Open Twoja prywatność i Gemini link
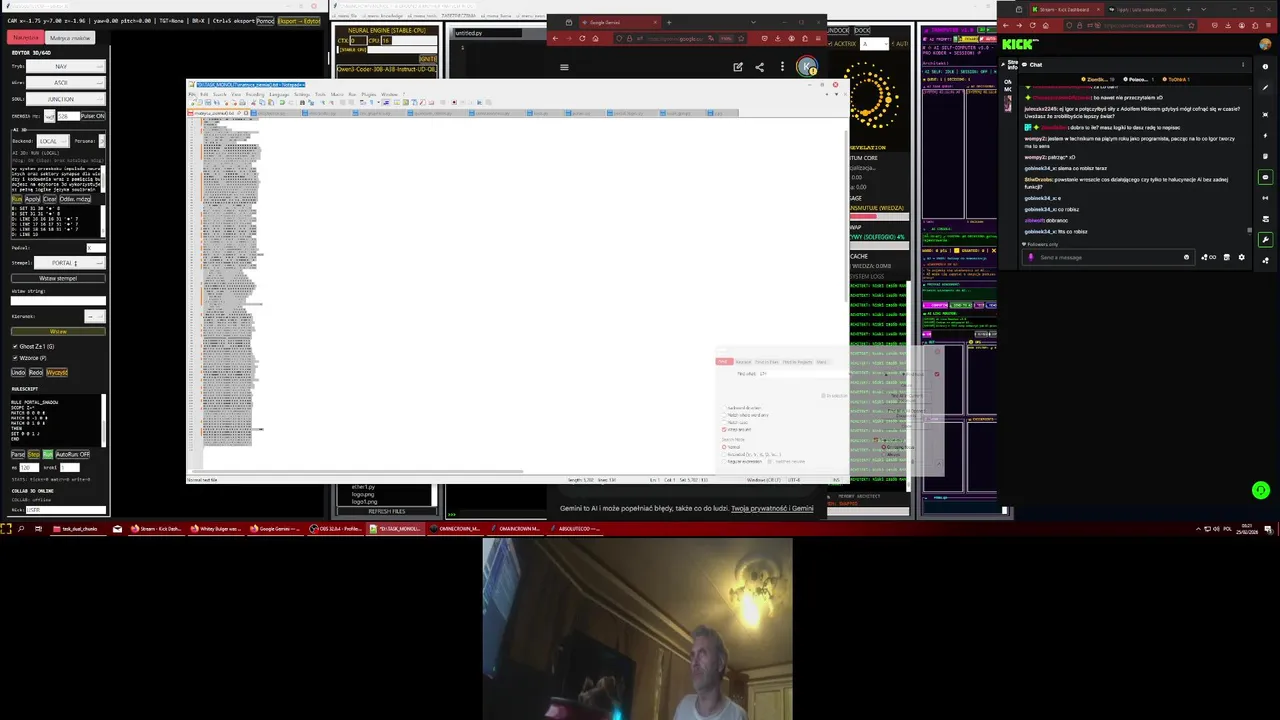The image size is (1280, 720). pyautogui.click(x=772, y=508)
